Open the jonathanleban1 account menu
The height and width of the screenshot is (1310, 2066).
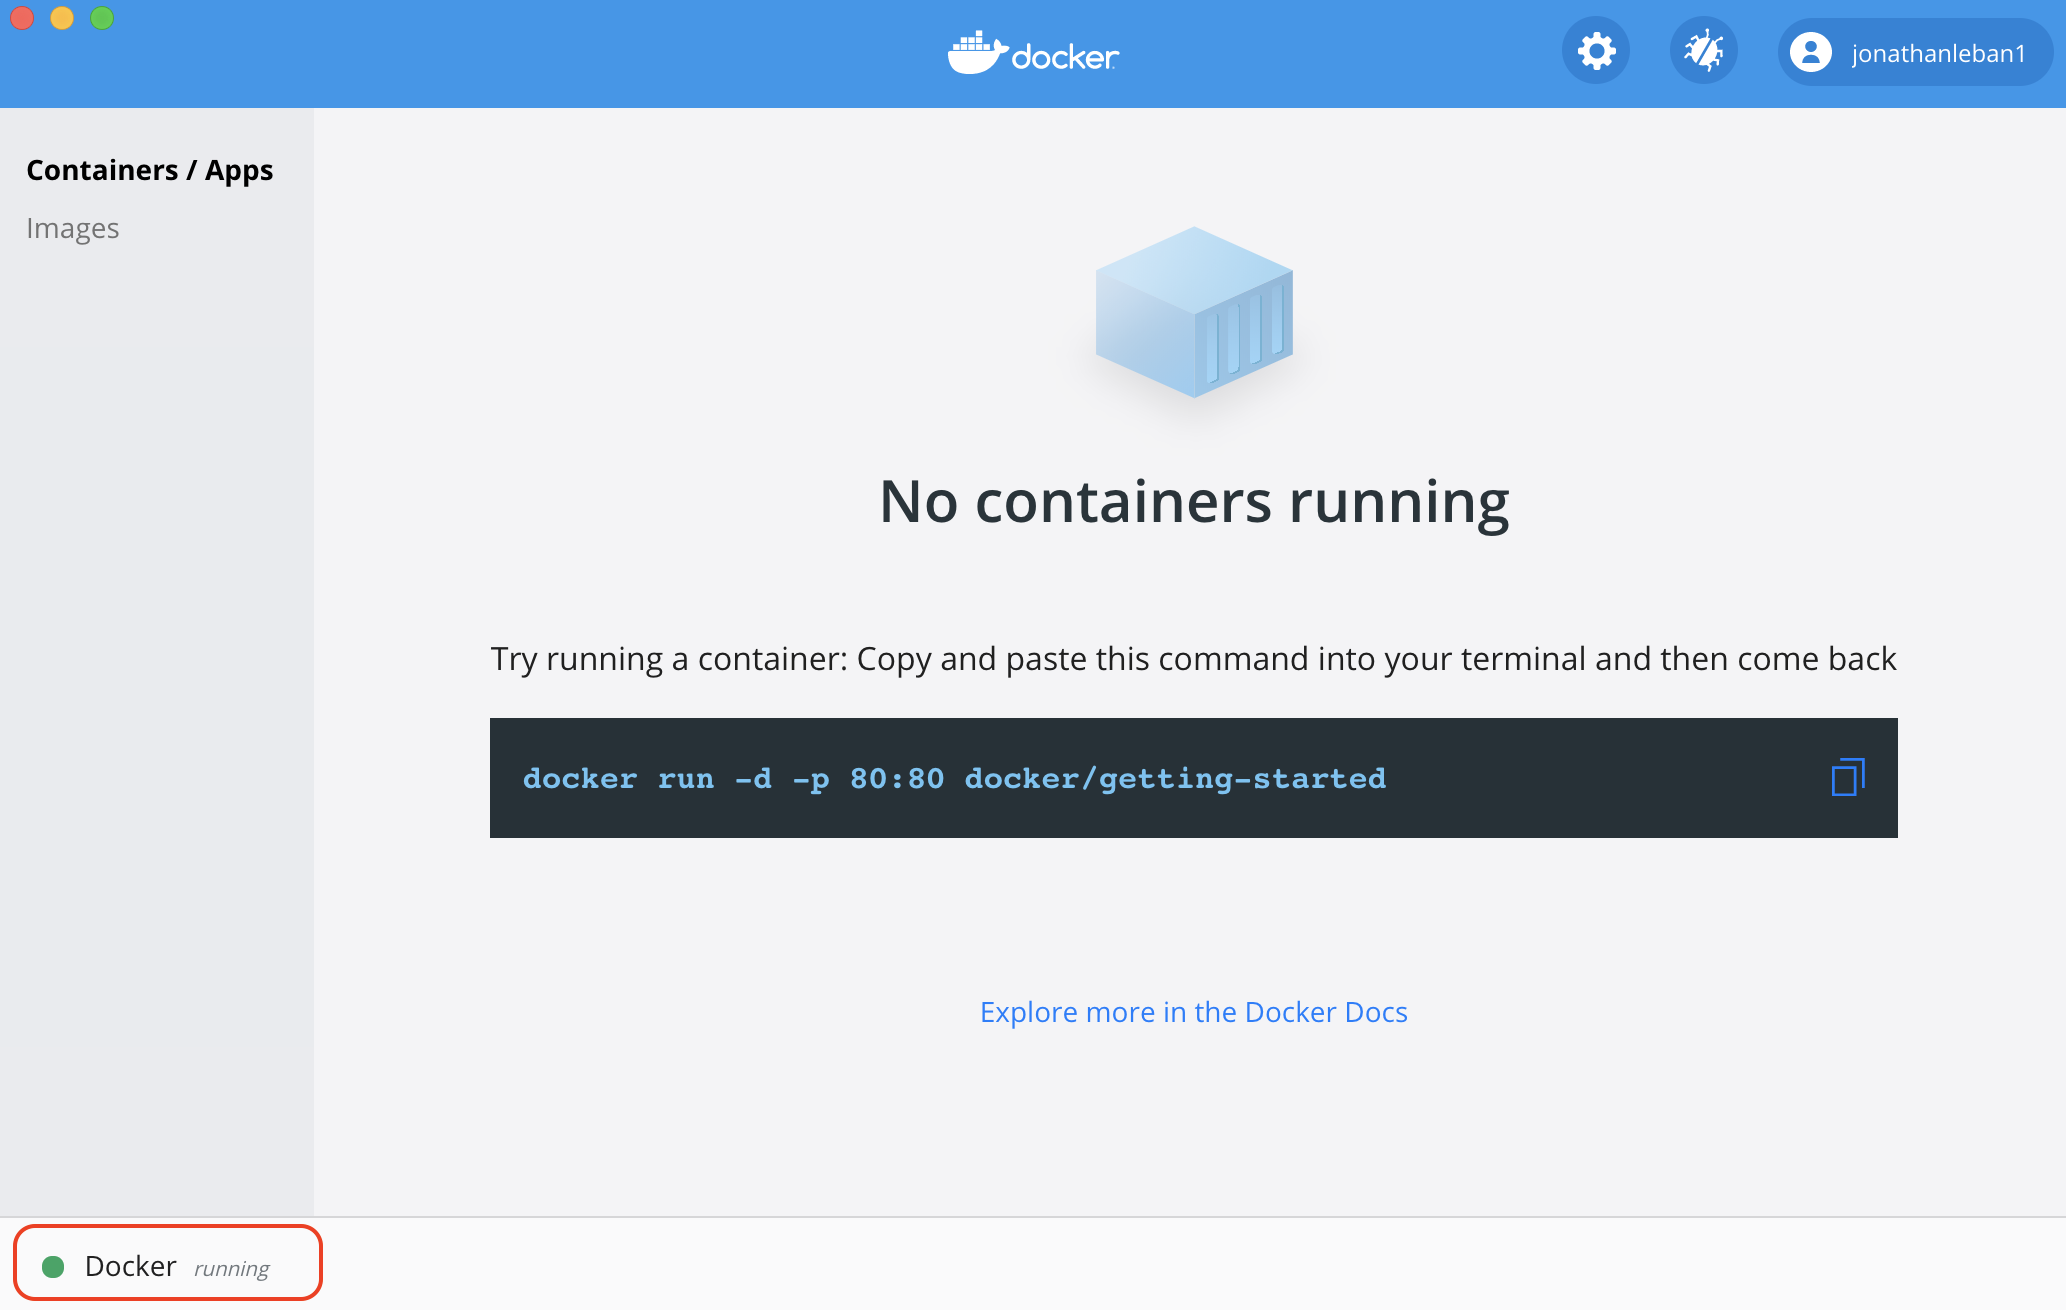click(1914, 52)
